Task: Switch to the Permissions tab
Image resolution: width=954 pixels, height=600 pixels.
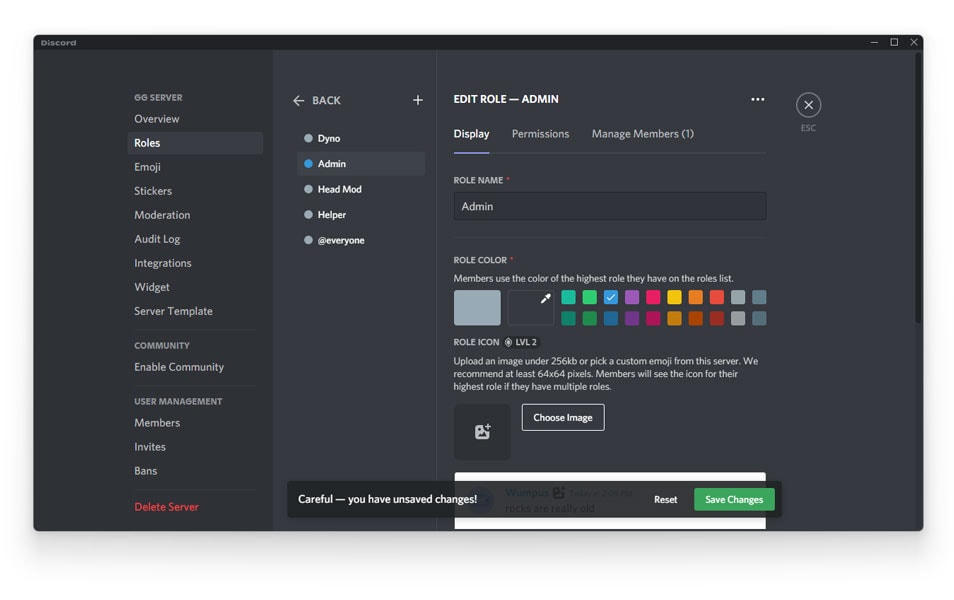Action: click(540, 134)
